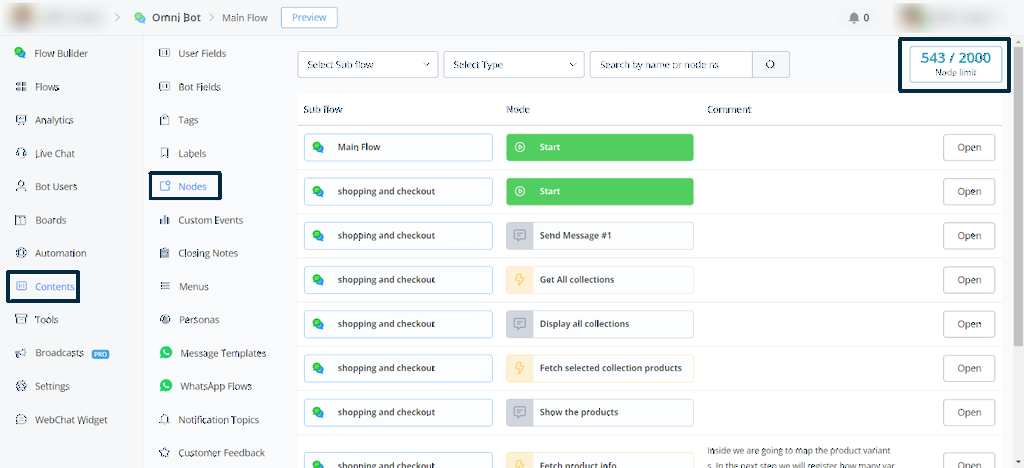Select Nodes in the Contents submenu
Image resolution: width=1024 pixels, height=468 pixels.
pos(185,187)
